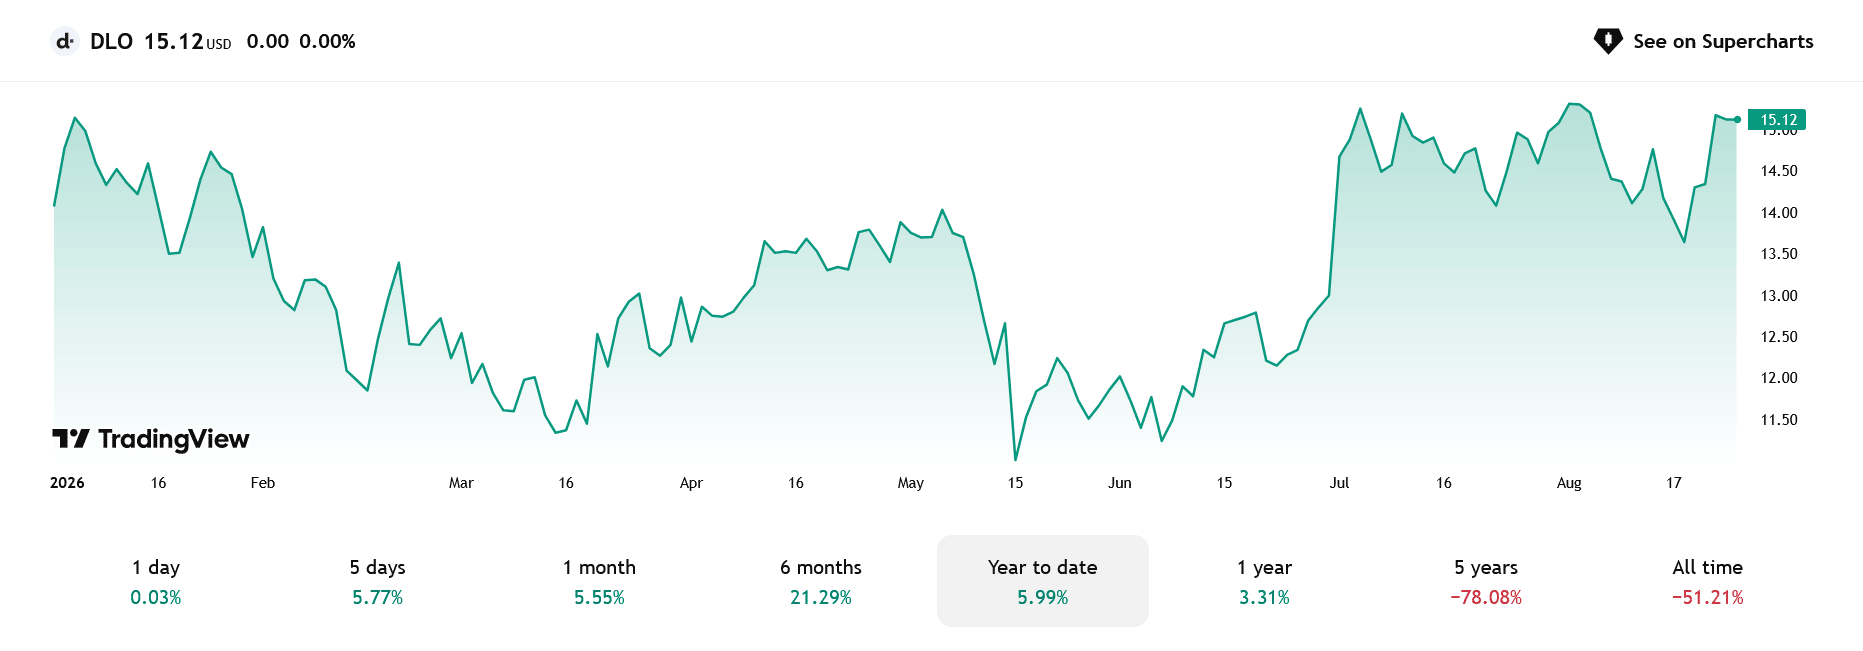Click the Jul marker on the time axis
The image size is (1863, 651).
(1339, 483)
